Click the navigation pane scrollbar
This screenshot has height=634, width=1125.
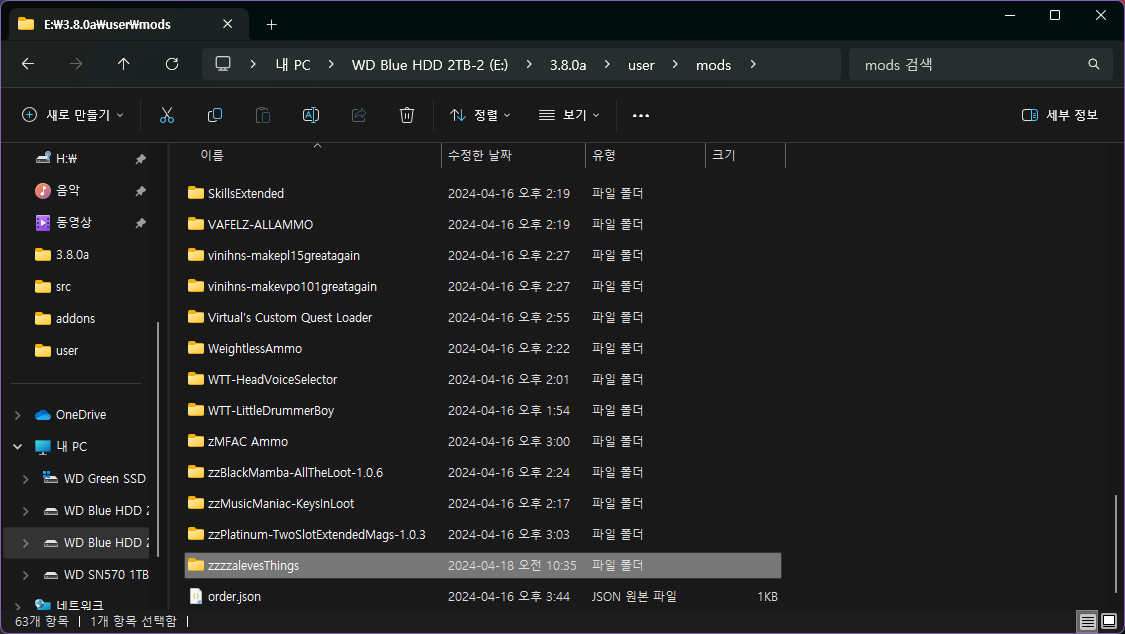158,439
